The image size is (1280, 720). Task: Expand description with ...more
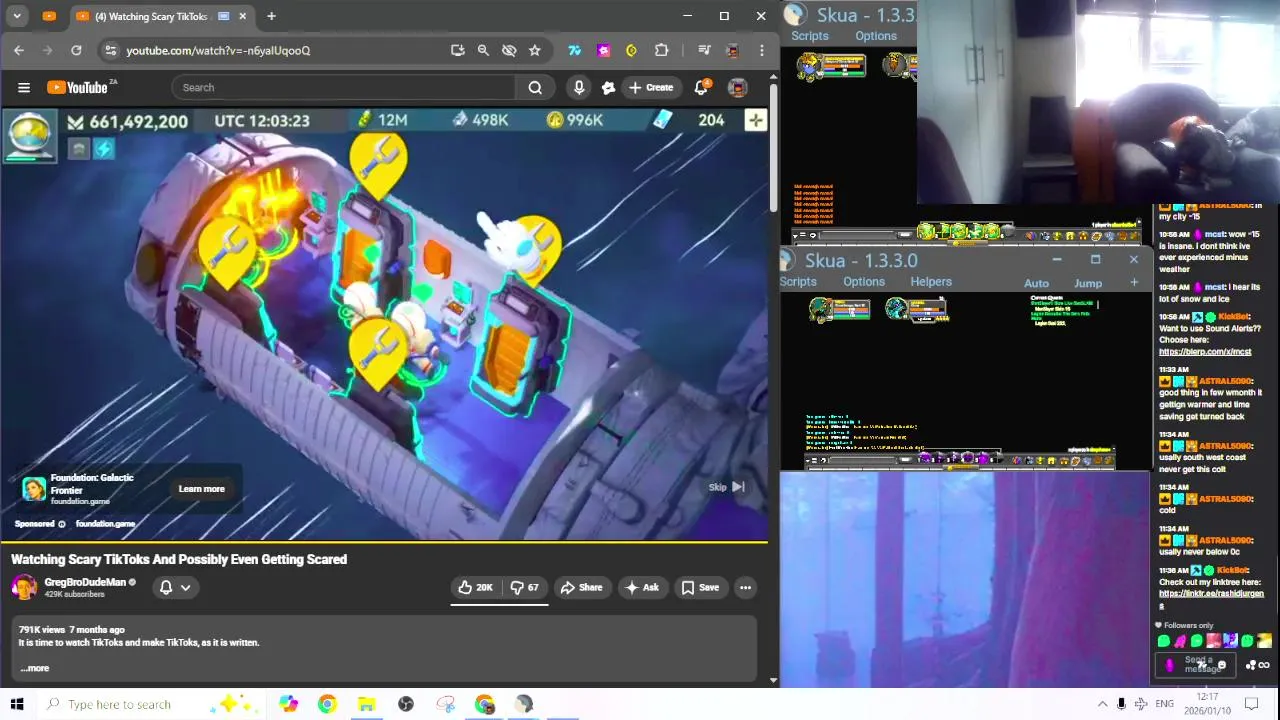[34, 668]
